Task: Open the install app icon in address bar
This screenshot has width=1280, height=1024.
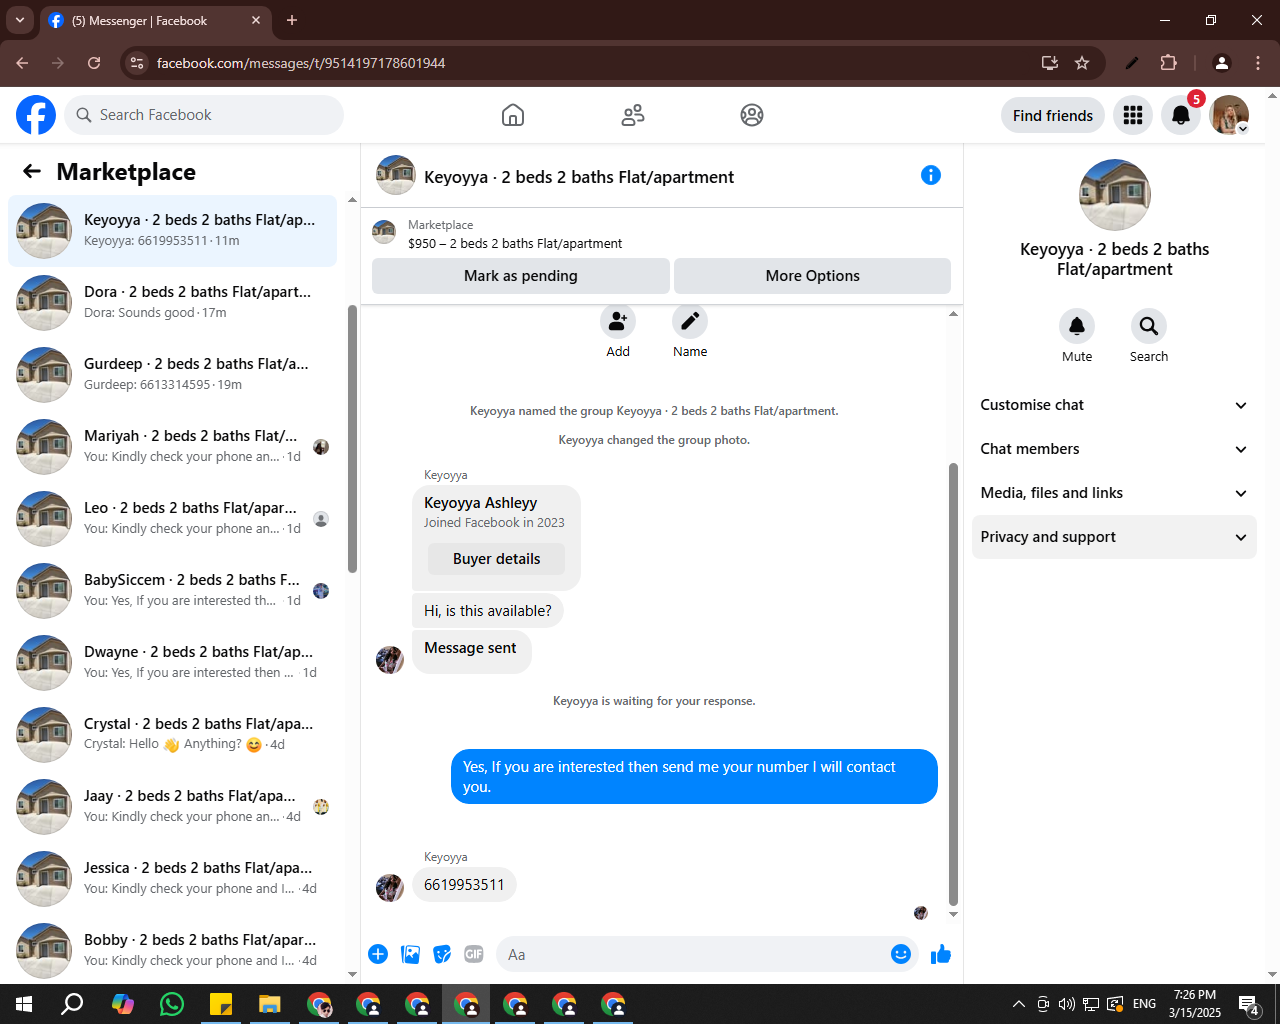Action: coord(1050,63)
